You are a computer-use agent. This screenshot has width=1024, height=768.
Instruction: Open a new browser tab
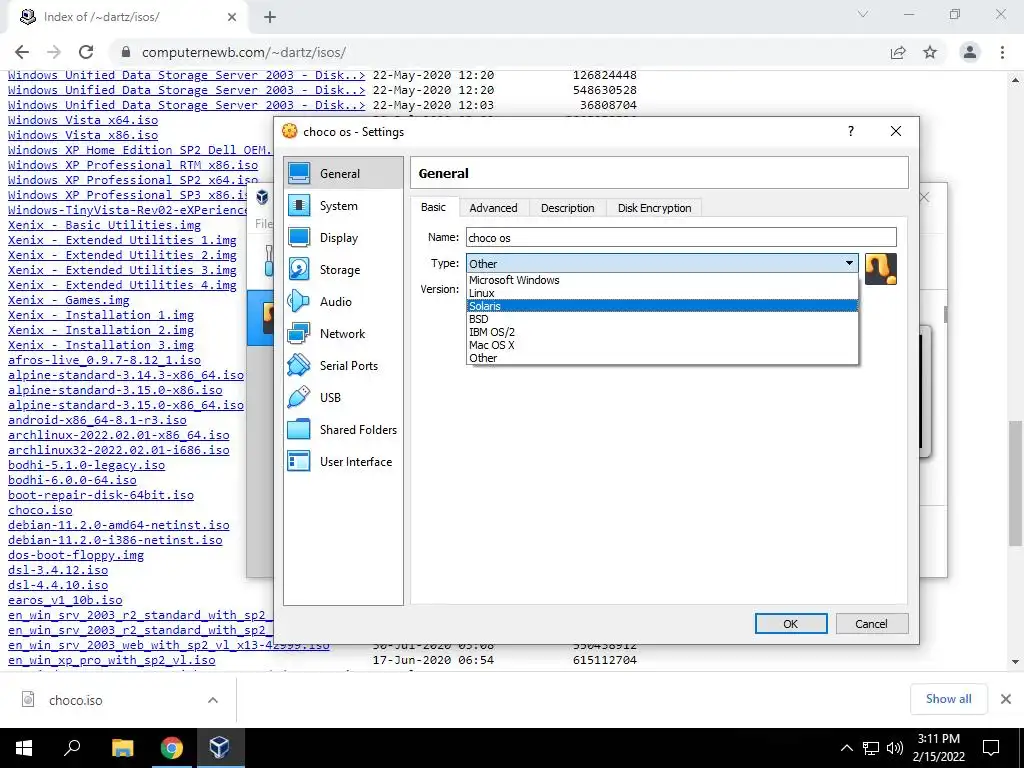pos(270,18)
